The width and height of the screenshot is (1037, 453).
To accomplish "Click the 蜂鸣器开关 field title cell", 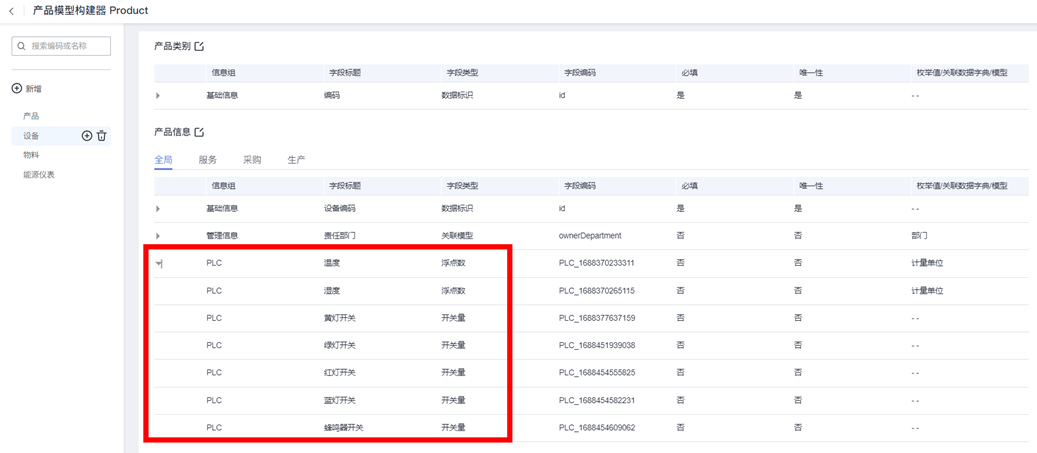I will 343,428.
